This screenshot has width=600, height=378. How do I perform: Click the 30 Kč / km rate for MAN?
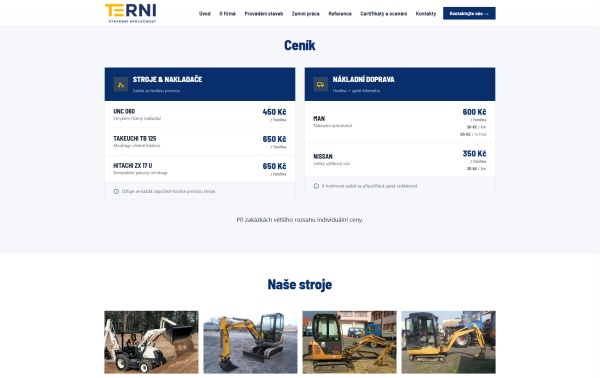click(x=476, y=127)
